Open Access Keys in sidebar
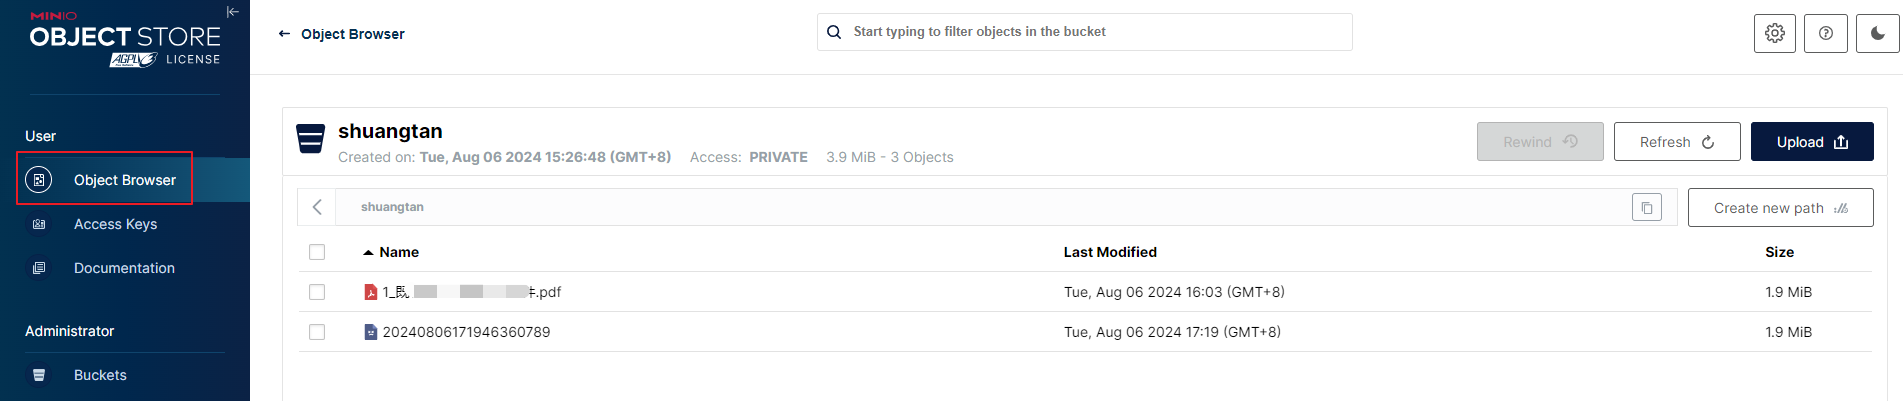Screen dimensions: 1903x401 [x=115, y=224]
